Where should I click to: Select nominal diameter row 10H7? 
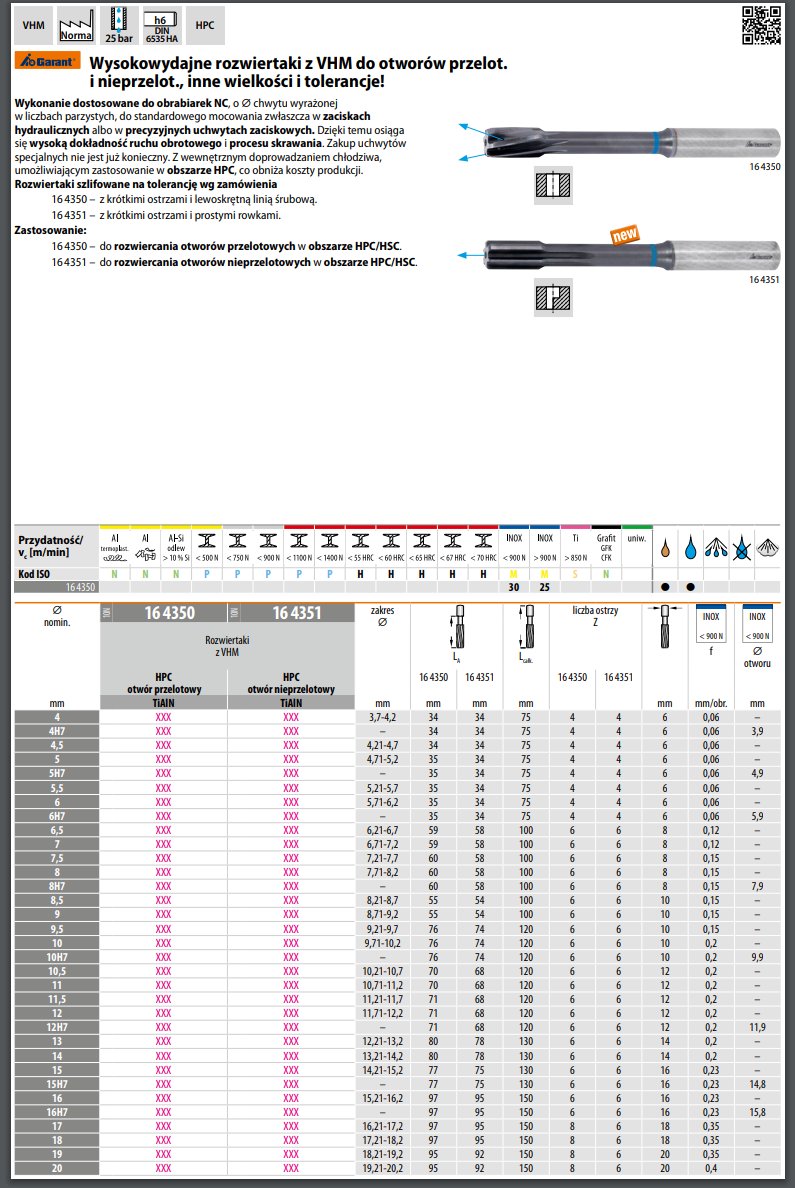click(x=57, y=957)
